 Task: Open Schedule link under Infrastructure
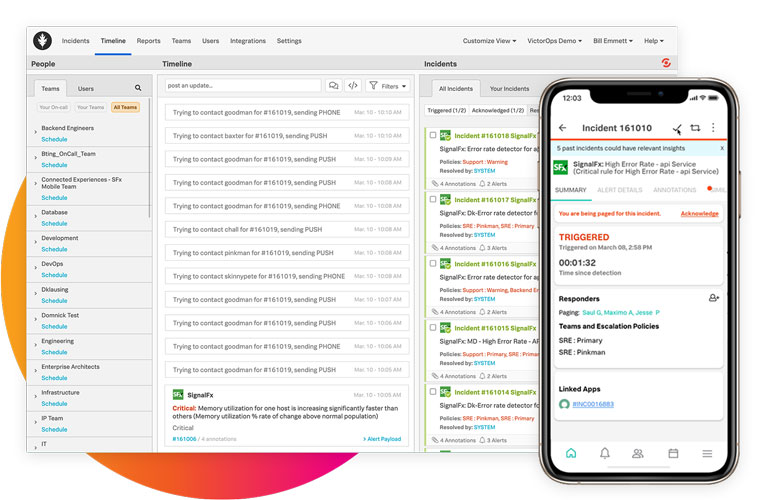[x=54, y=404]
